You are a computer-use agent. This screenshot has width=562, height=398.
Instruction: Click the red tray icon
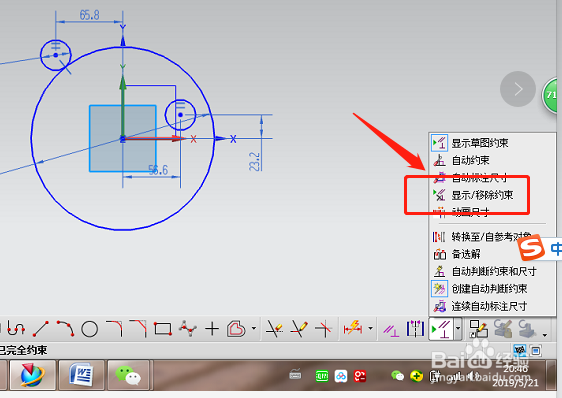360,376
